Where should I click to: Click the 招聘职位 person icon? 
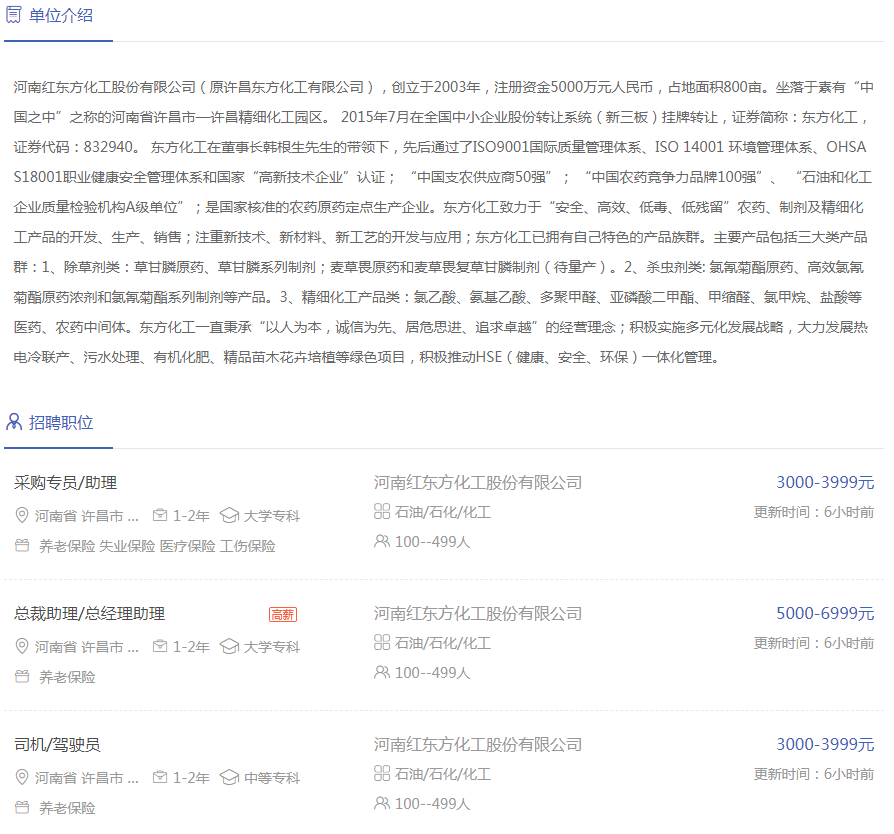coord(14,422)
